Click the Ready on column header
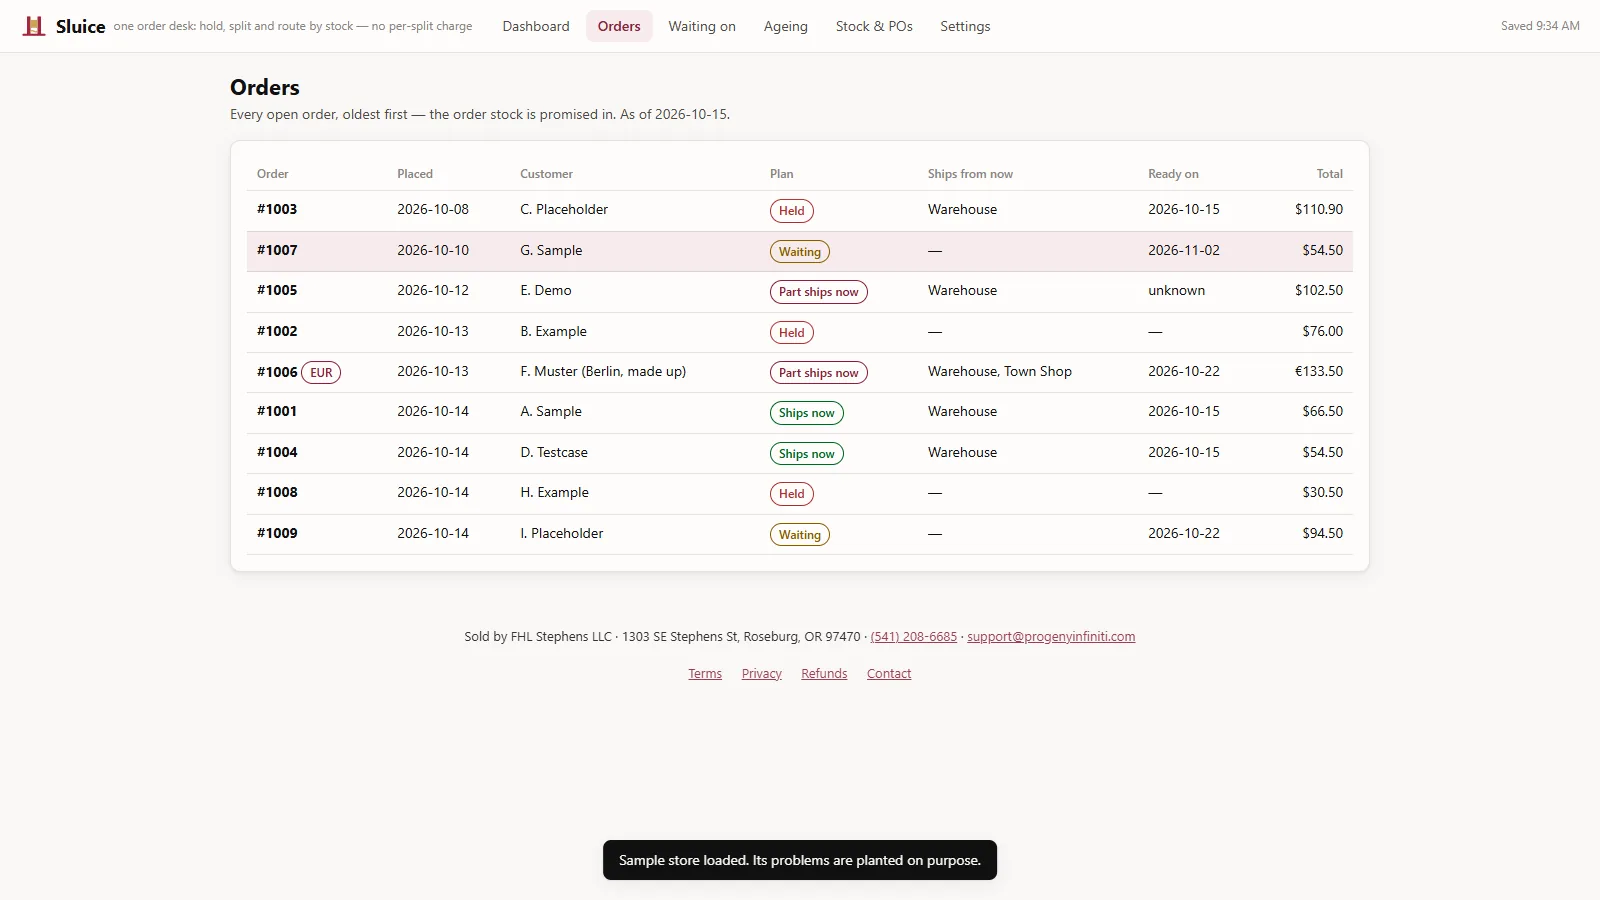 point(1173,174)
